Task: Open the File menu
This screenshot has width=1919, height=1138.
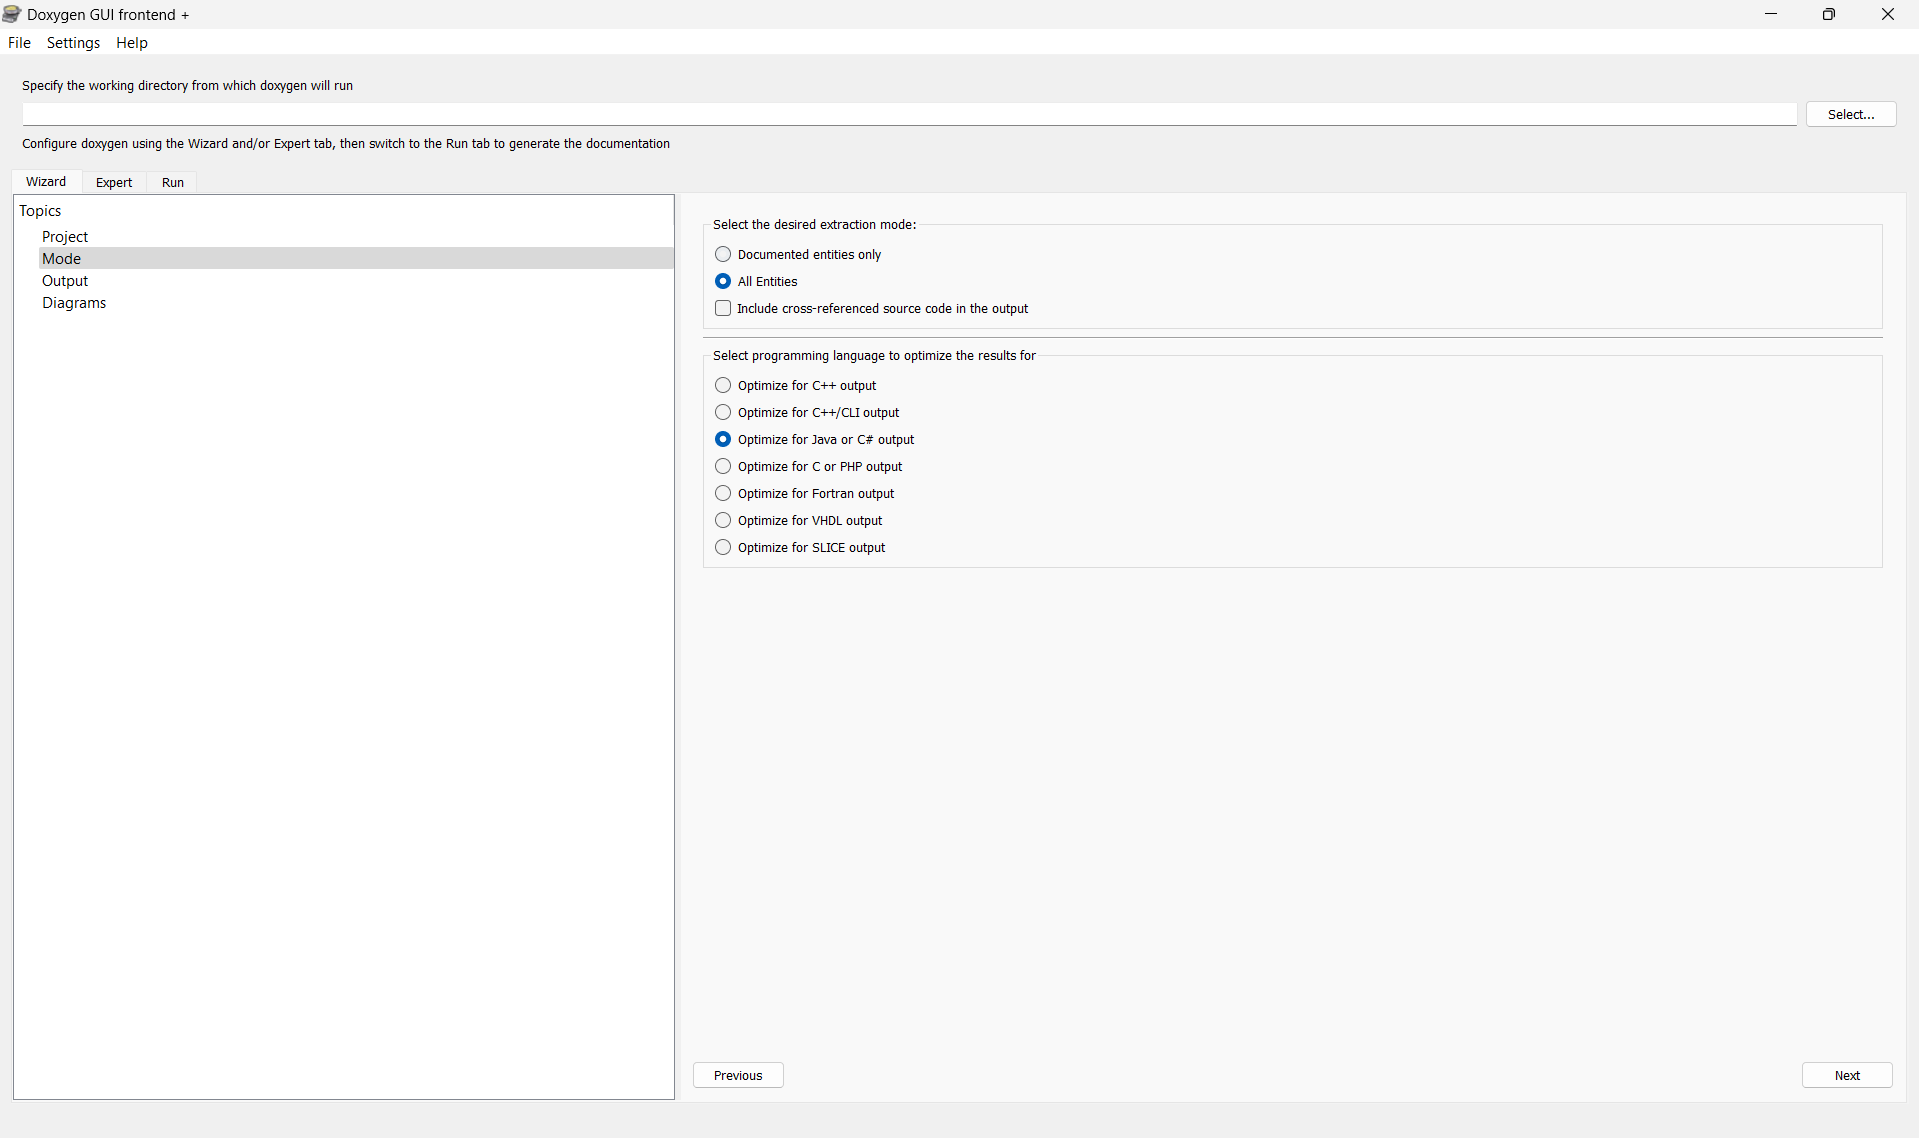Action: (x=19, y=42)
